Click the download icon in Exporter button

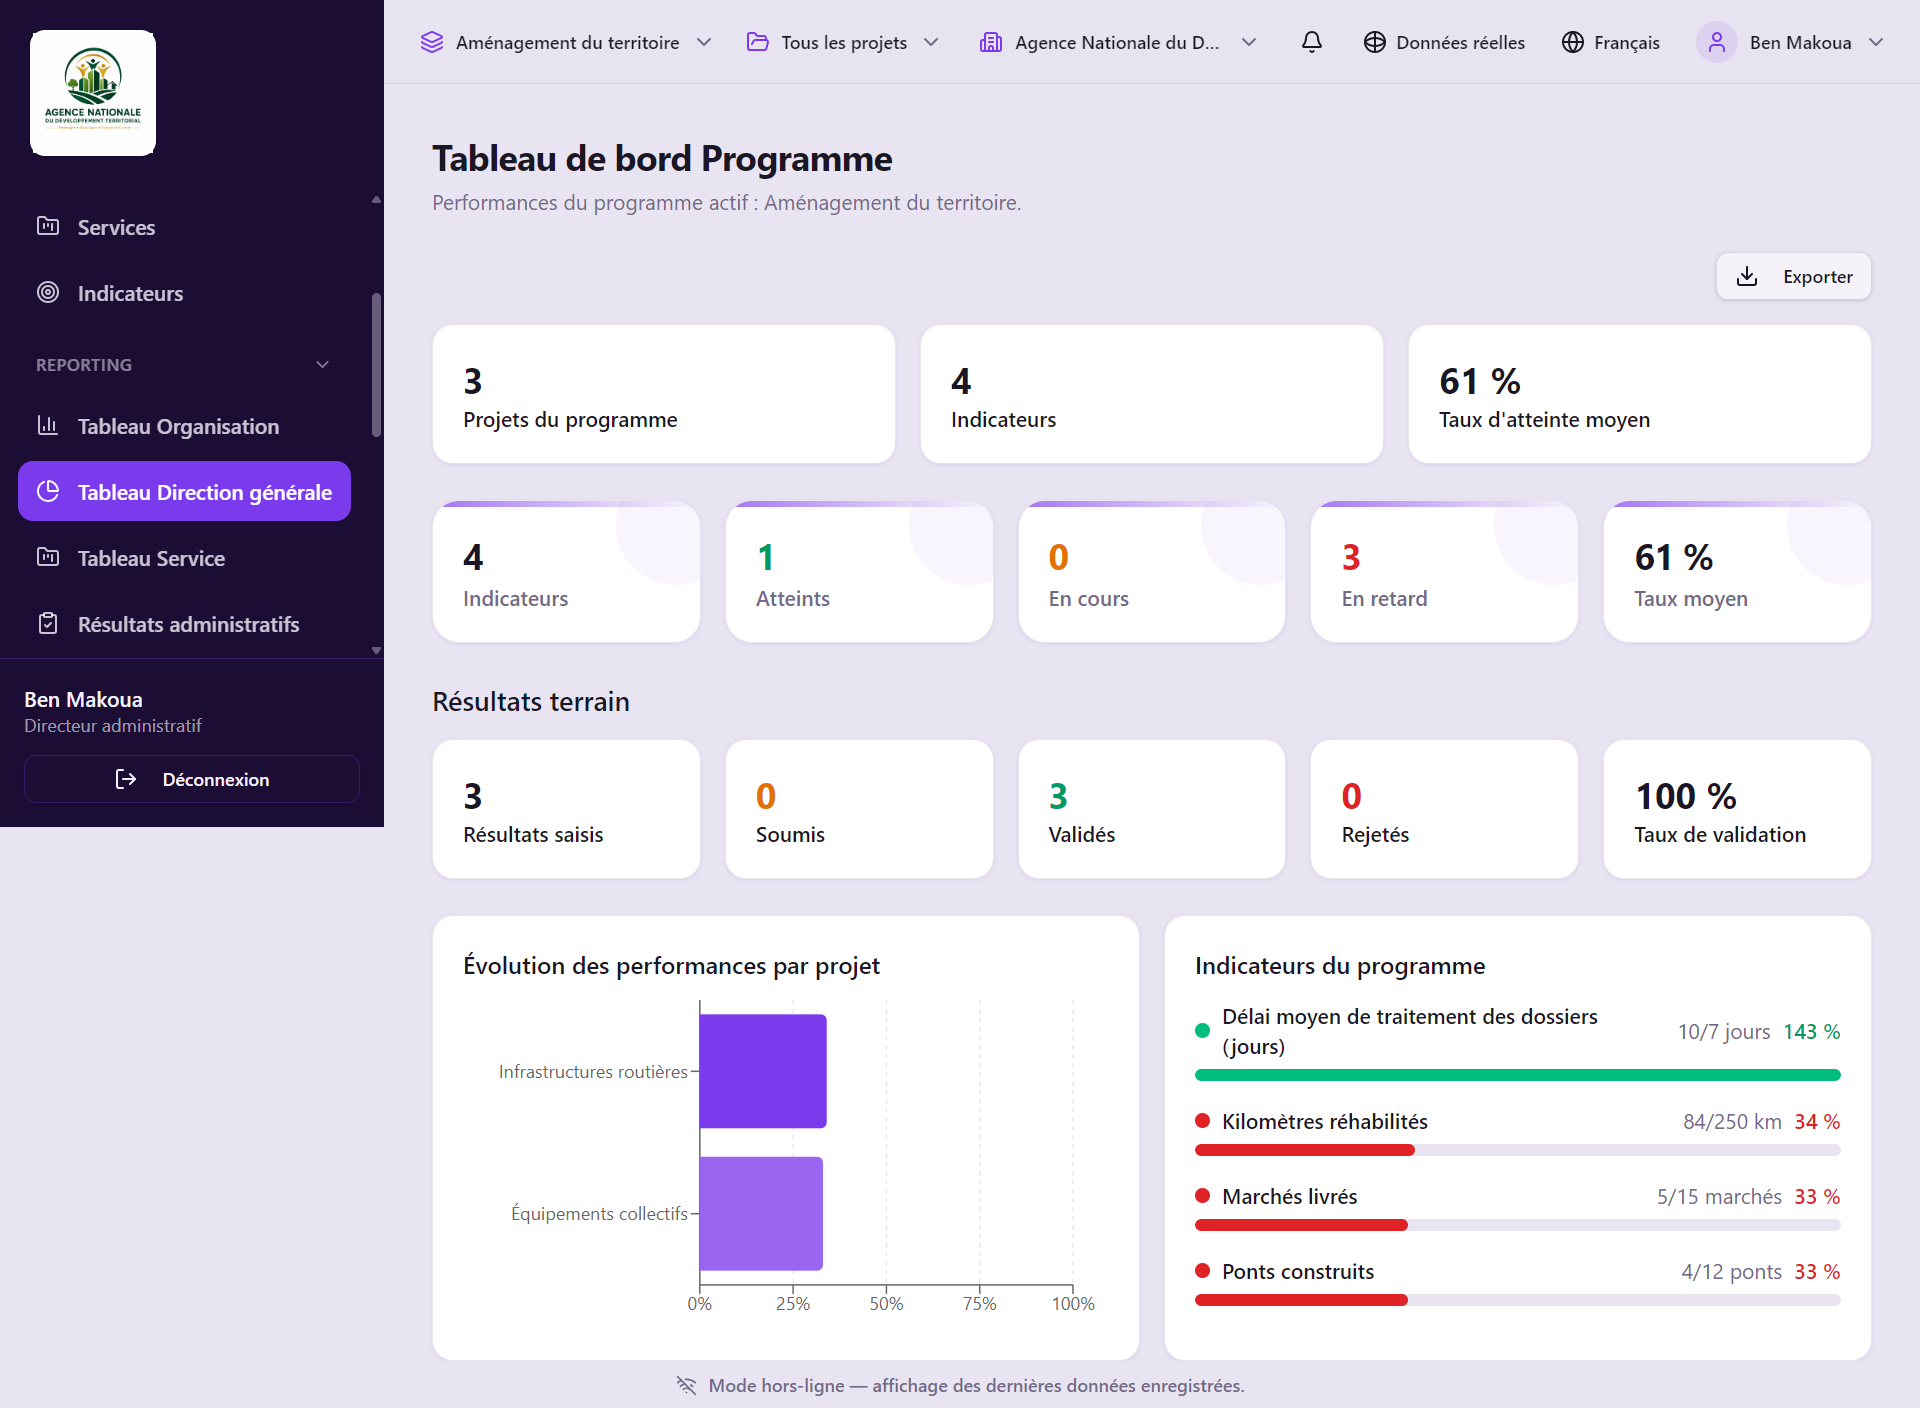click(1747, 276)
